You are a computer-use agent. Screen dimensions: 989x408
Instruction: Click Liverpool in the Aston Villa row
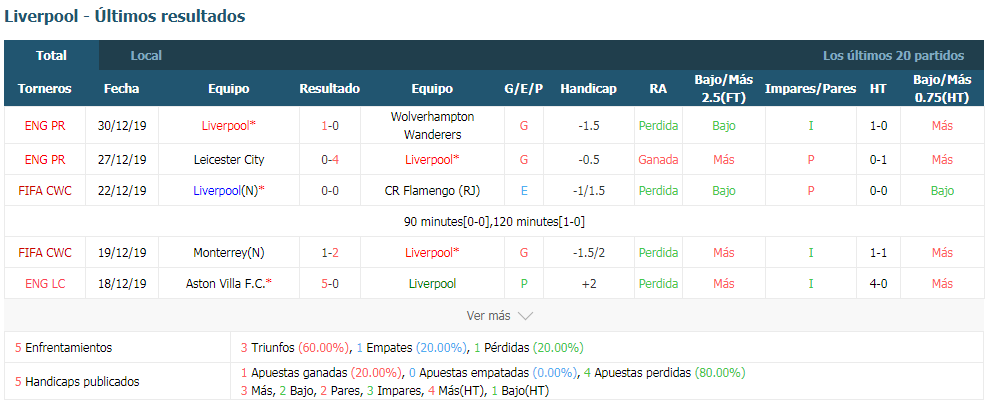432,284
